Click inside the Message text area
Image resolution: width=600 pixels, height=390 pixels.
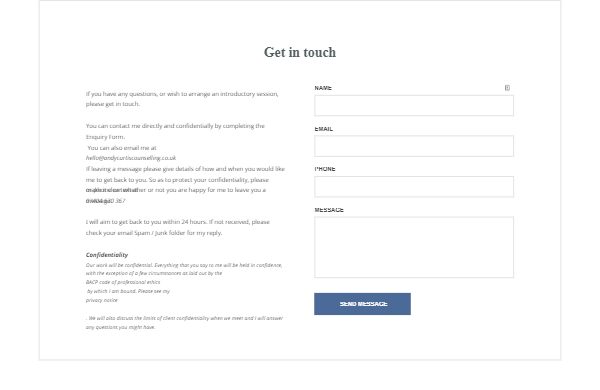pyautogui.click(x=414, y=247)
